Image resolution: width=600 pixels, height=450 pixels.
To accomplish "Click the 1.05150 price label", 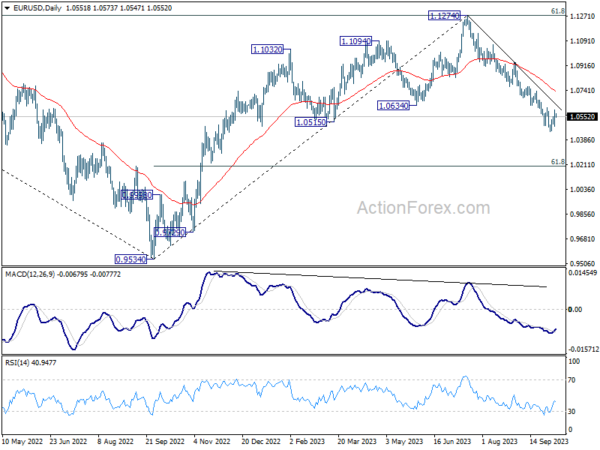I will tap(311, 122).
